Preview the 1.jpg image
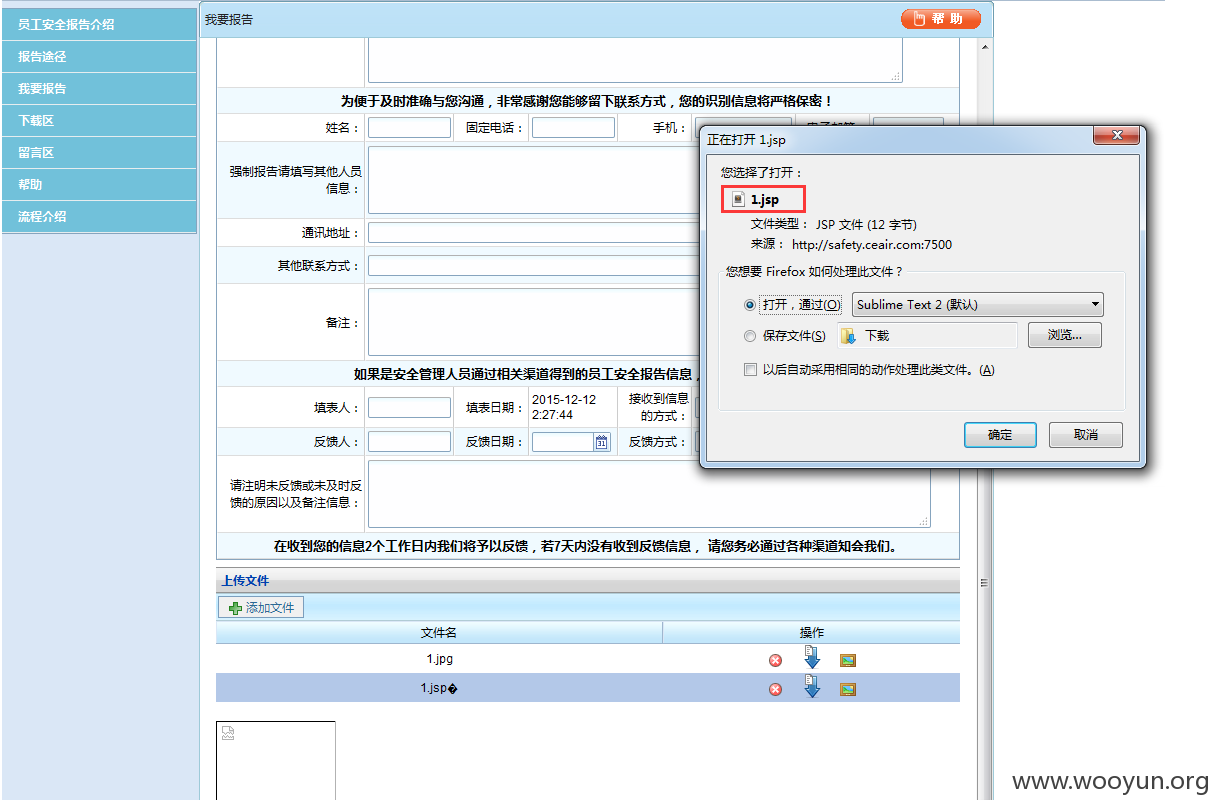The width and height of the screenshot is (1218, 810). (848, 660)
